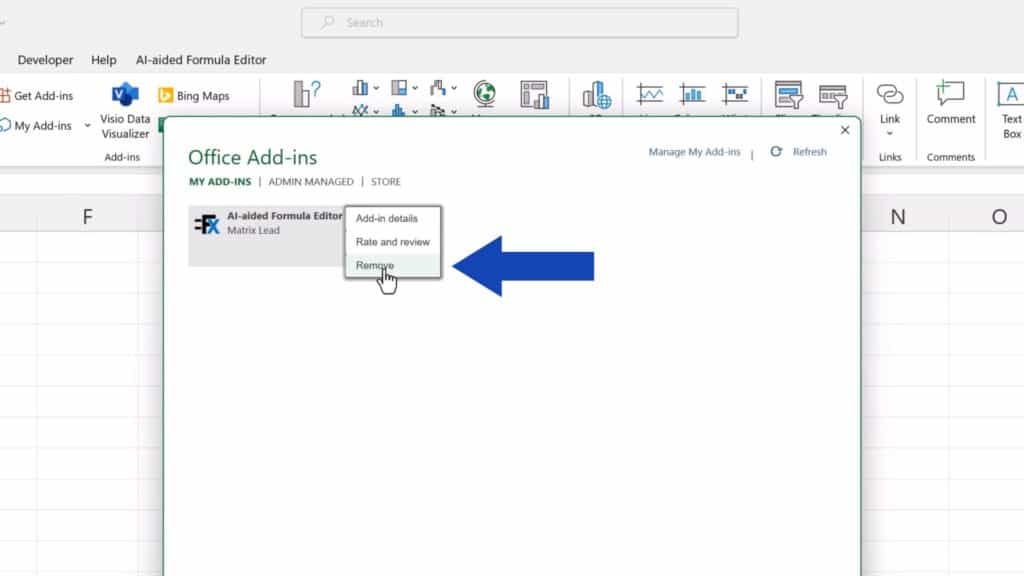The width and height of the screenshot is (1024, 576).
Task: Insert a Column sparkline
Action: (692, 95)
